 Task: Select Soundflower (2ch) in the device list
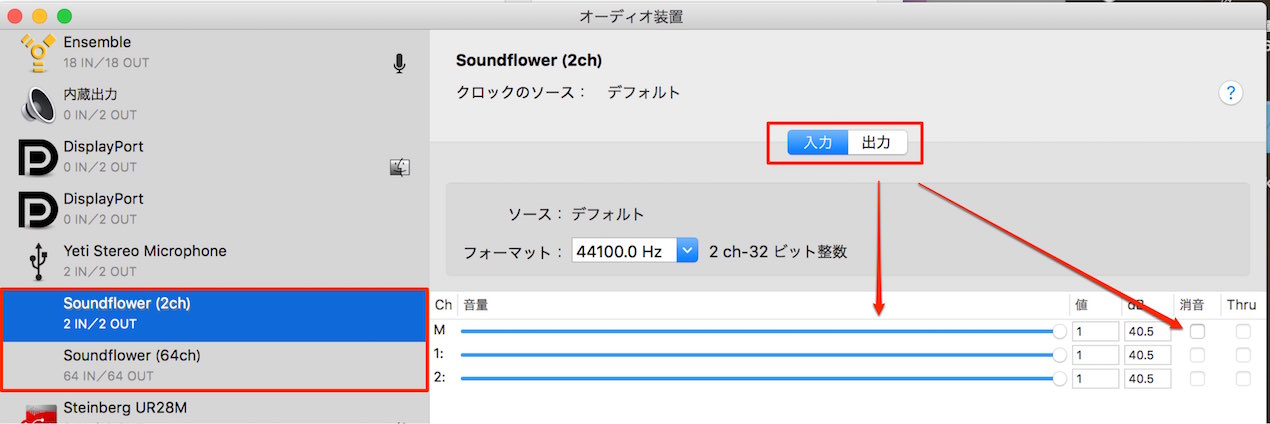click(214, 314)
